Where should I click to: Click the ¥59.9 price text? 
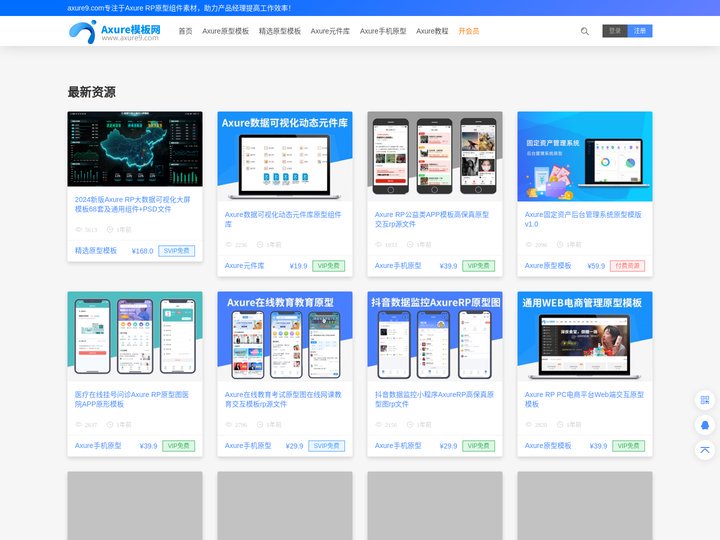[x=596, y=265]
